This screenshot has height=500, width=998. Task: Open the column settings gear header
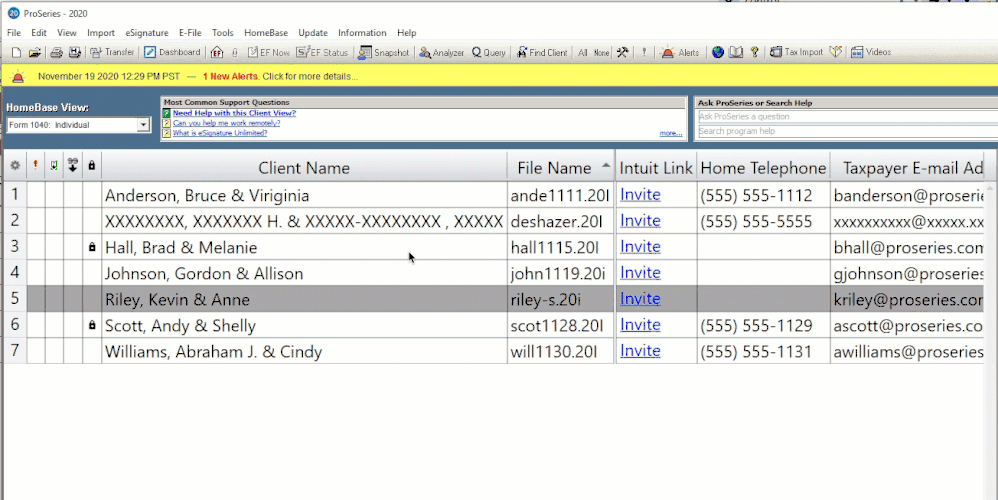15,166
